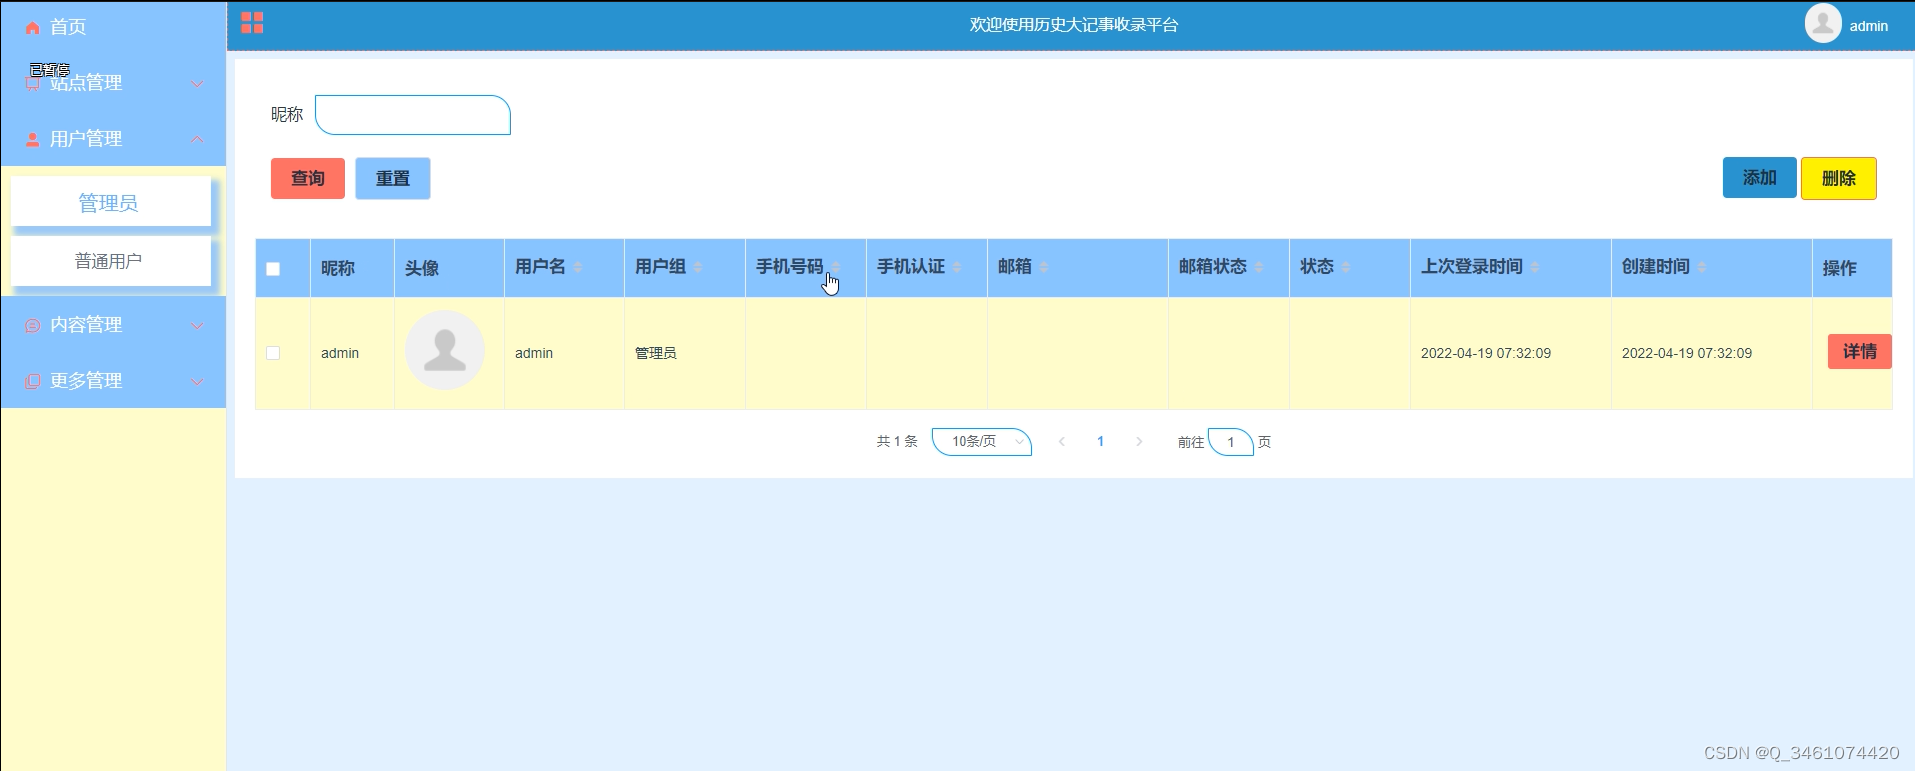Click the 上次登录时间 cell of admin row

point(1486,353)
